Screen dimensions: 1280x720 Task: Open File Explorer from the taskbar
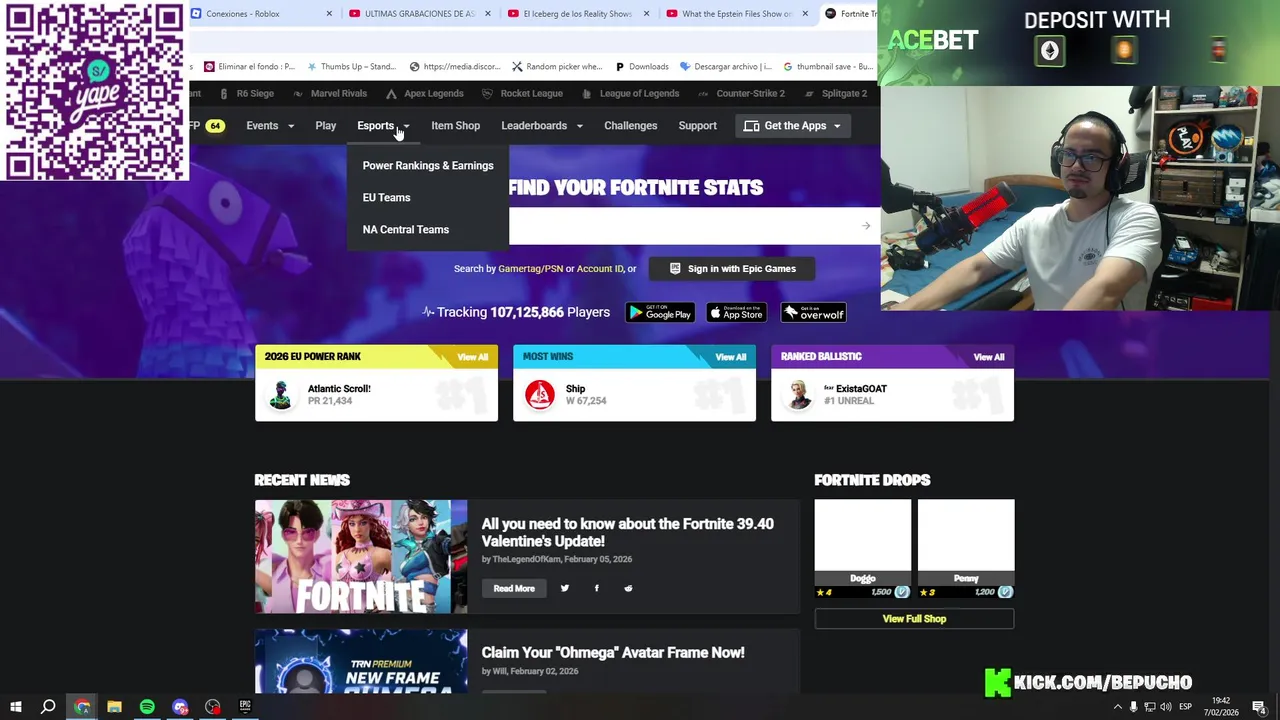[114, 707]
